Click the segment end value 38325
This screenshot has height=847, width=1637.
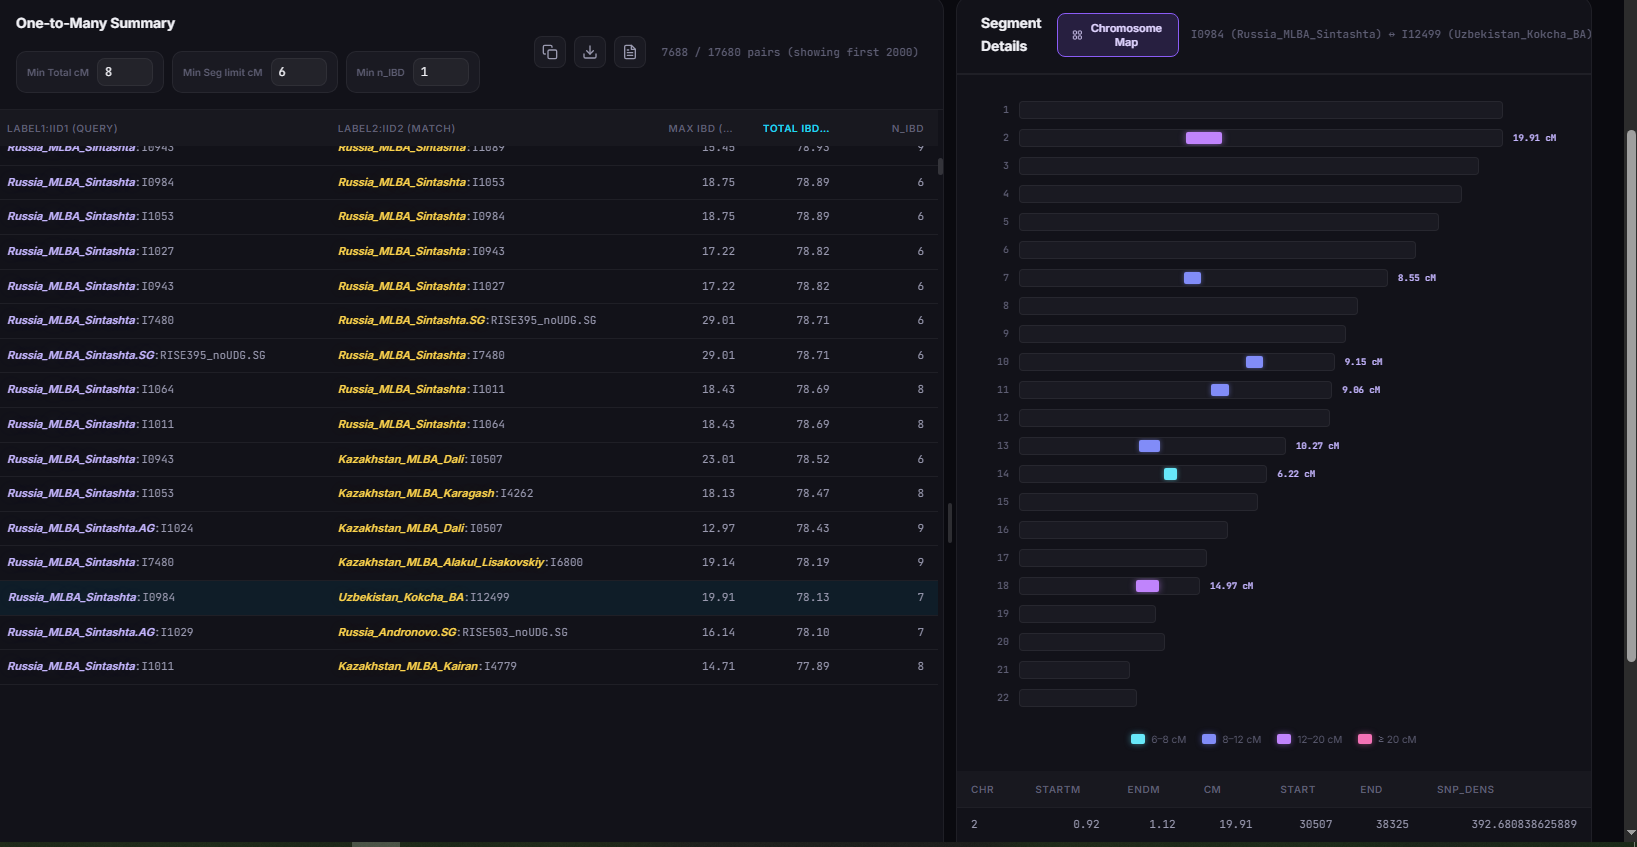click(1392, 825)
